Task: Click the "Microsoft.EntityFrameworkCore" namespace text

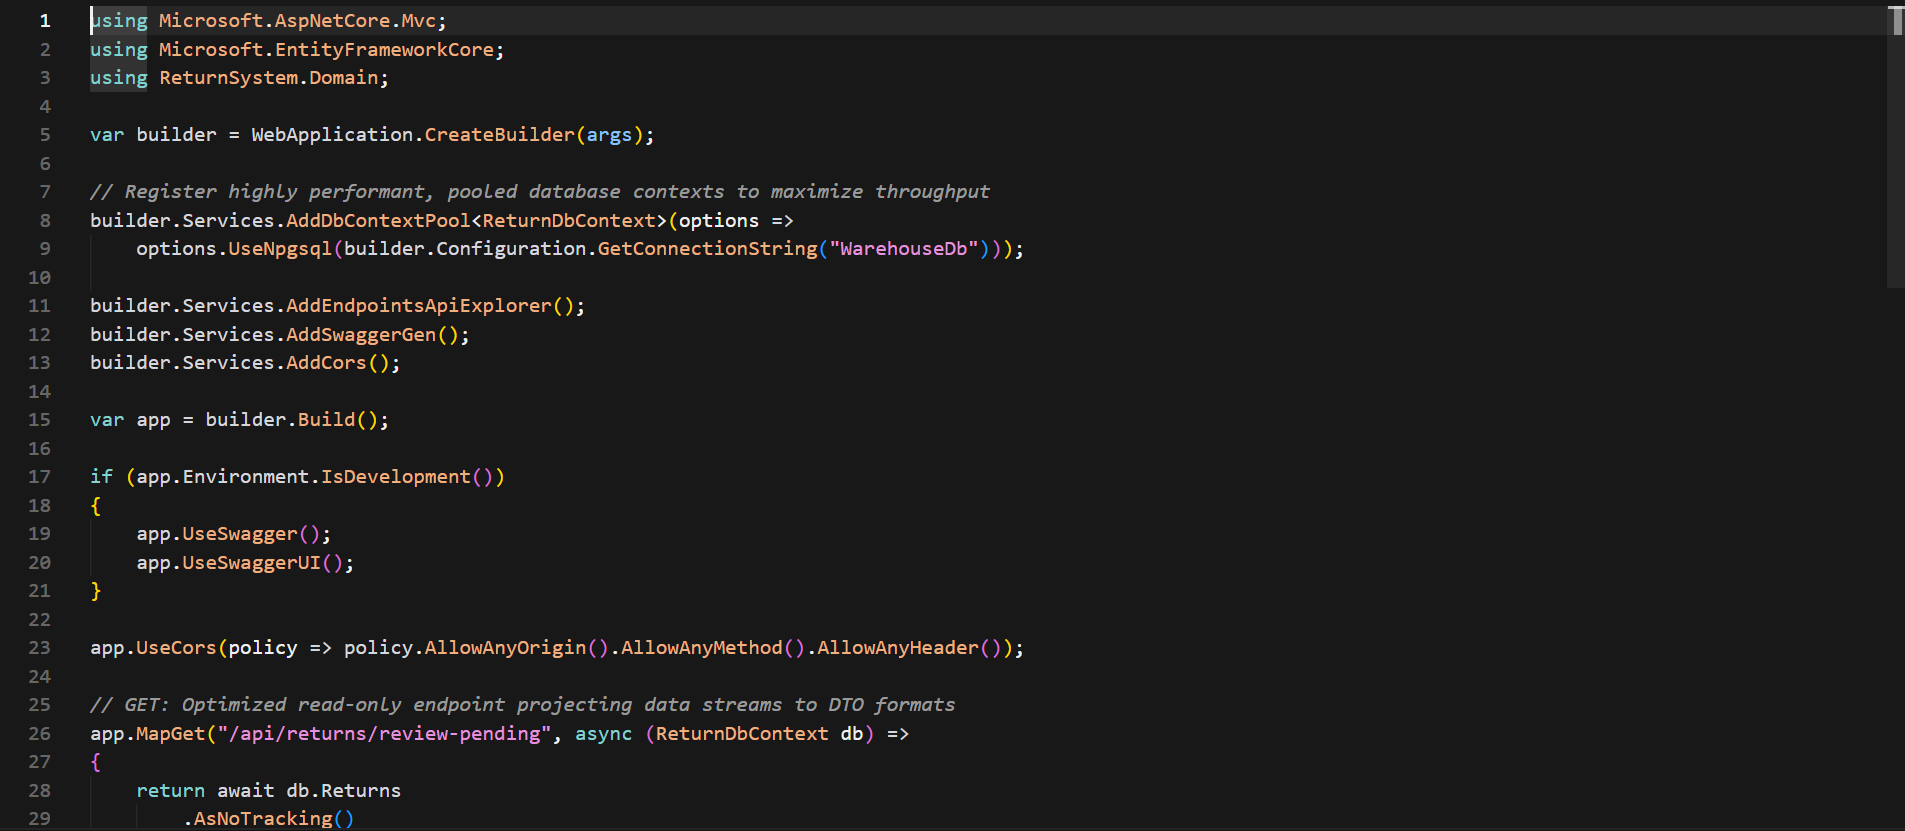Action: point(327,50)
